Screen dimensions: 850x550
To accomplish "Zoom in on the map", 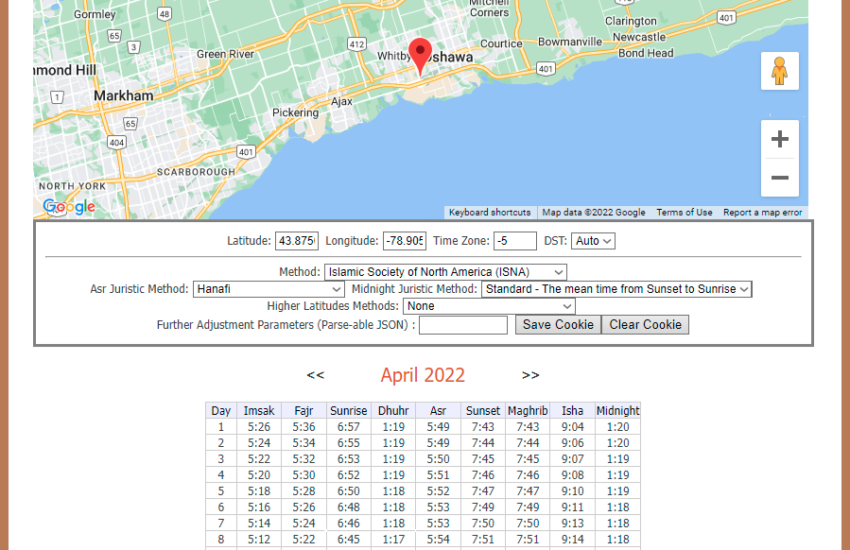I will pyautogui.click(x=779, y=139).
